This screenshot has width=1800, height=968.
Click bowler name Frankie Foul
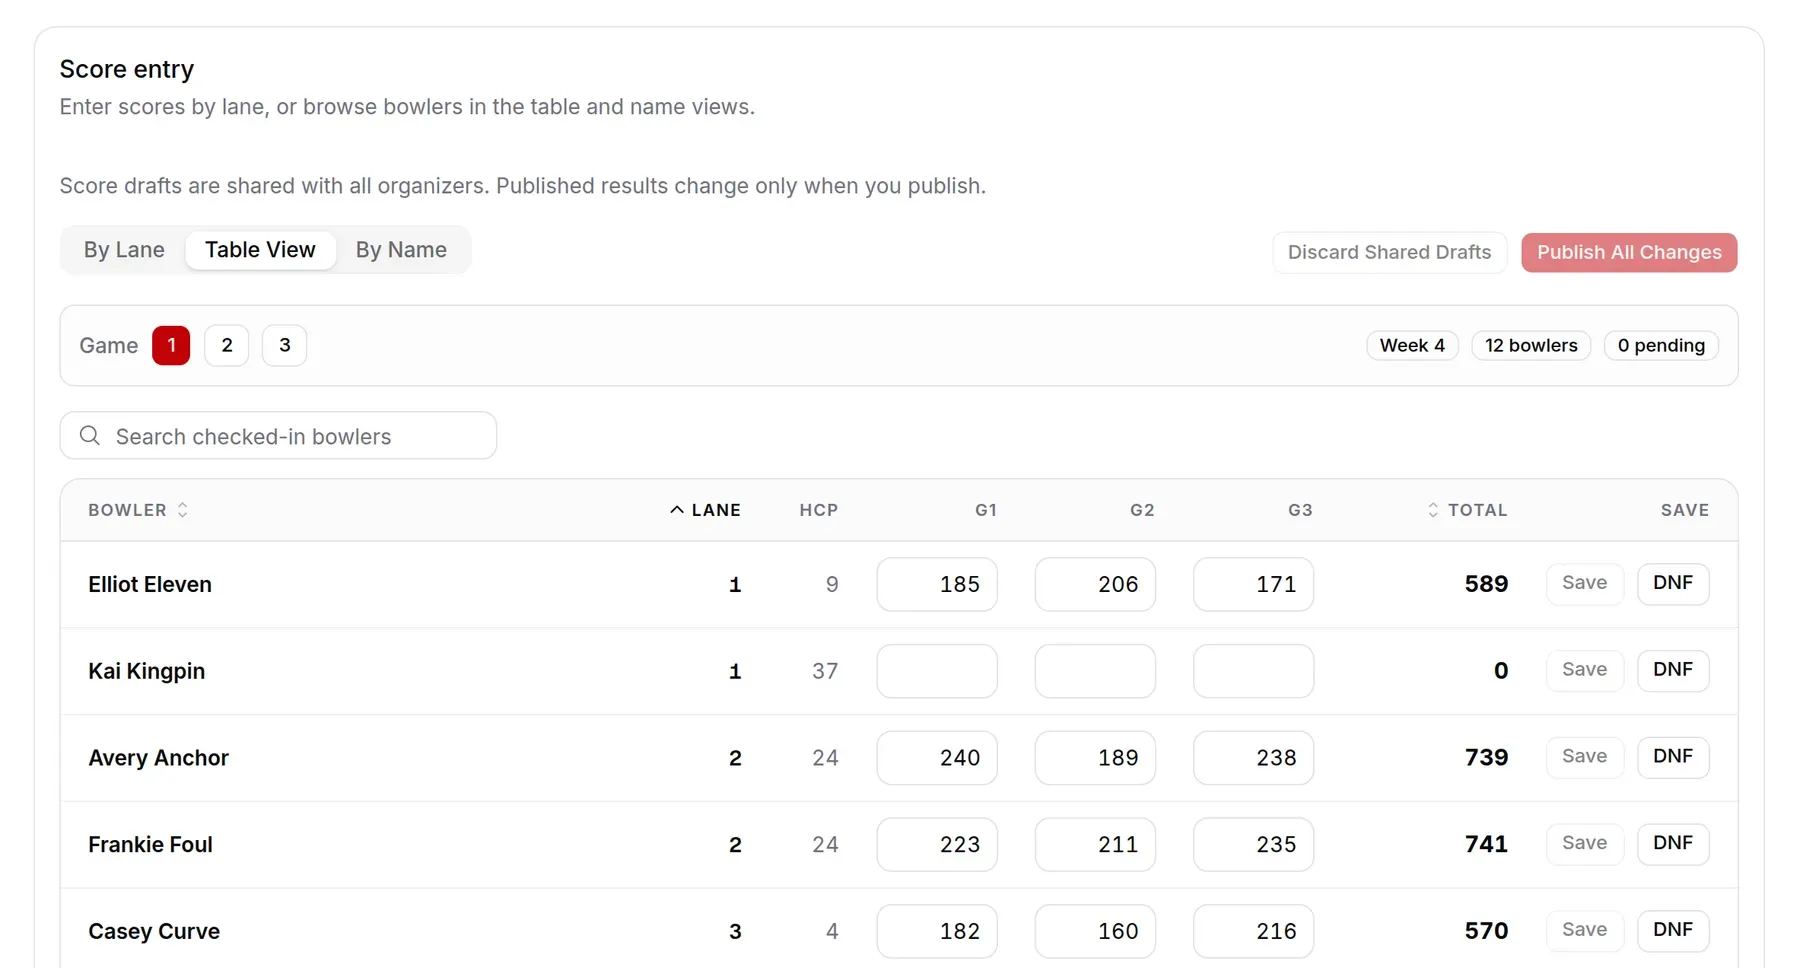(x=150, y=845)
